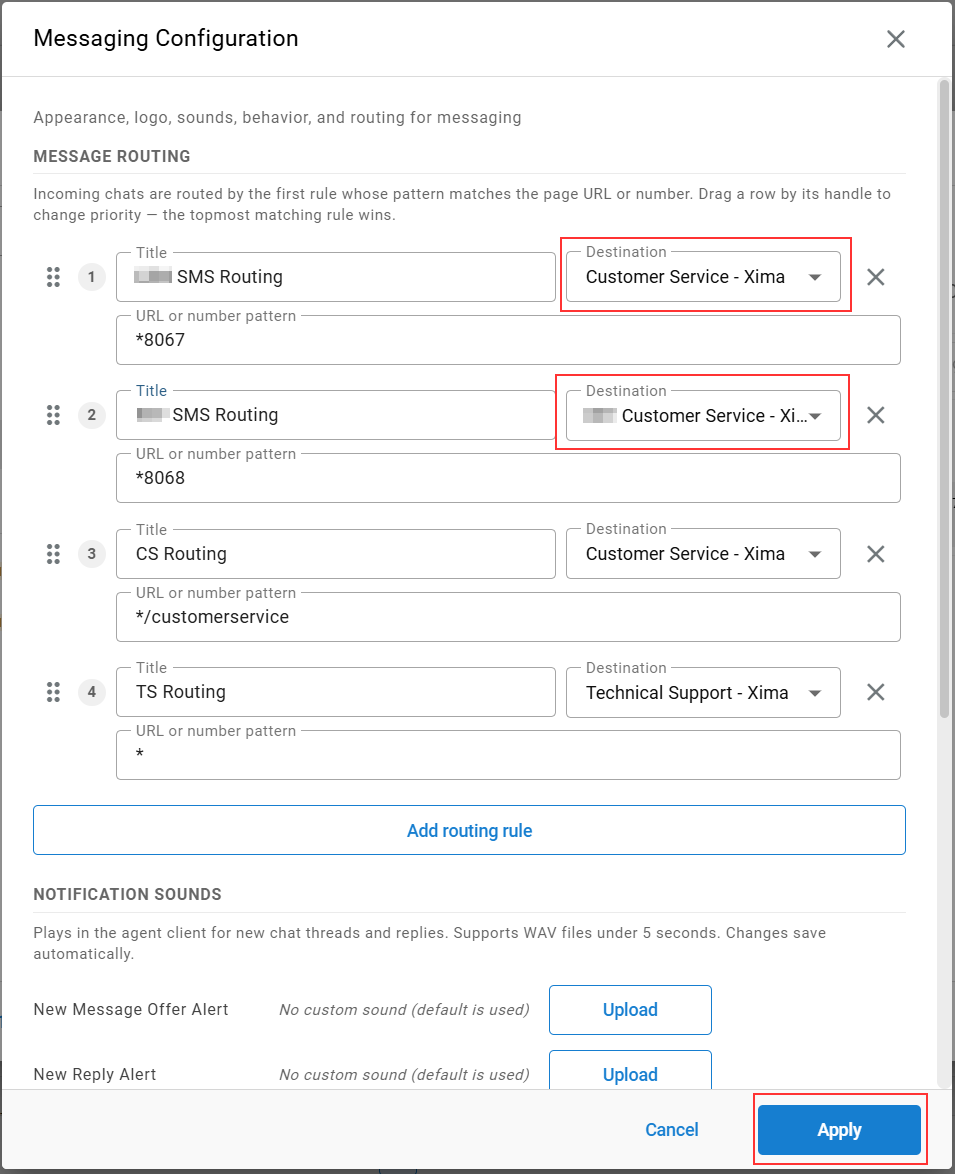The image size is (955, 1174).
Task: Click the drag handle for TS Routing
Action: pos(53,692)
